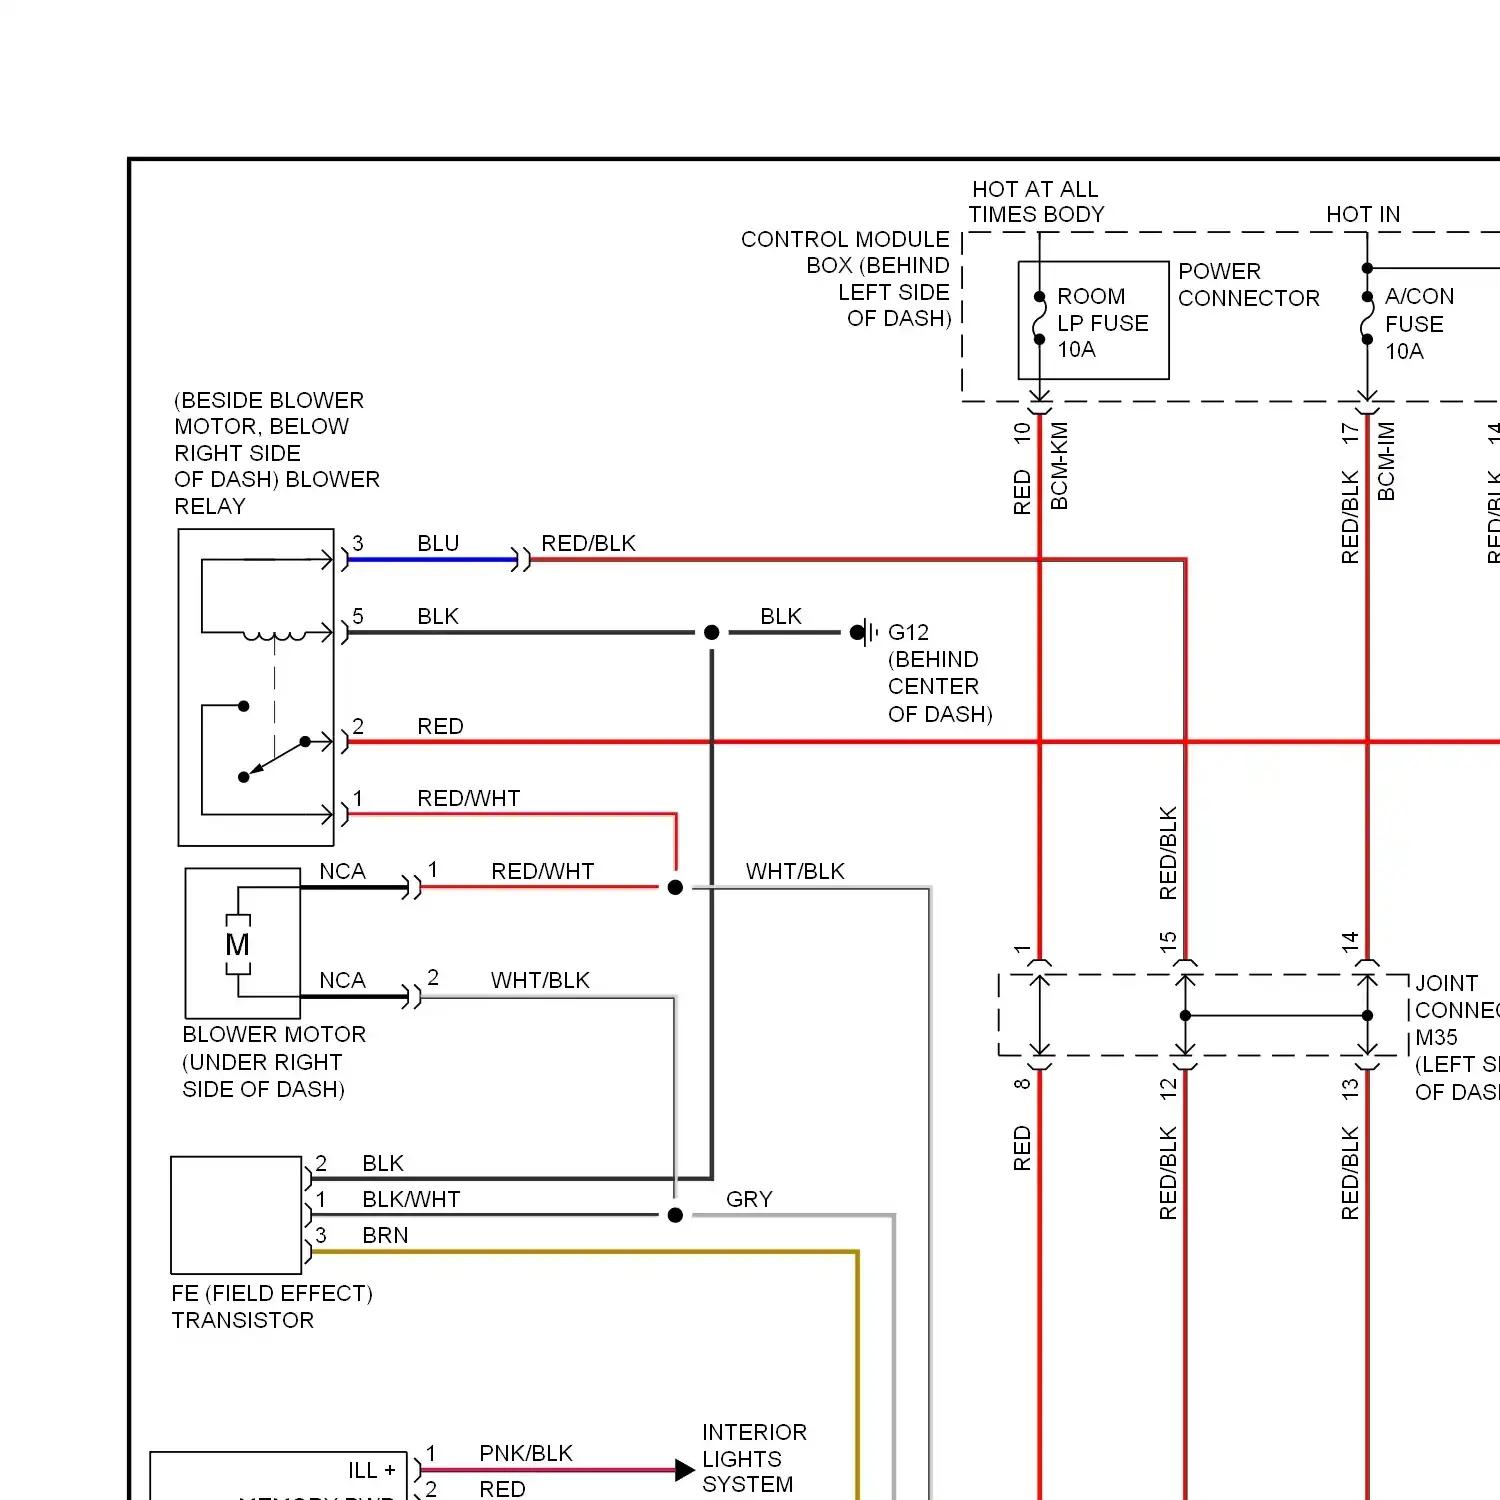Click pin number 17 beside BCM-IM
Image resolution: width=1500 pixels, height=1500 pixels.
(x=1350, y=433)
